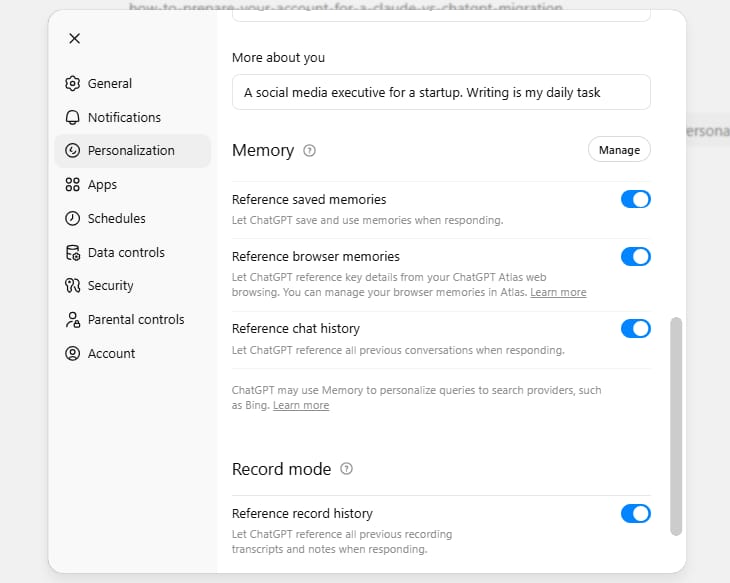The height and width of the screenshot is (583, 730).
Task: Click the settings panel vertical scrollbar
Action: [676, 427]
